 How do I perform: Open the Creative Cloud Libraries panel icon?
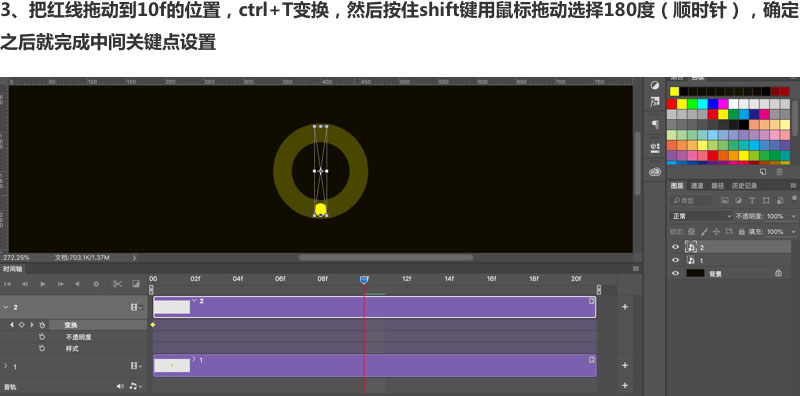[x=655, y=171]
